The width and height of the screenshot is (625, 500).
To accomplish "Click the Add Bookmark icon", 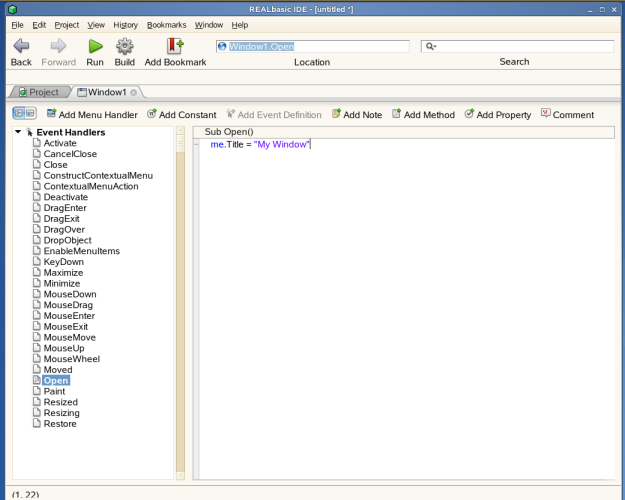I will click(175, 46).
